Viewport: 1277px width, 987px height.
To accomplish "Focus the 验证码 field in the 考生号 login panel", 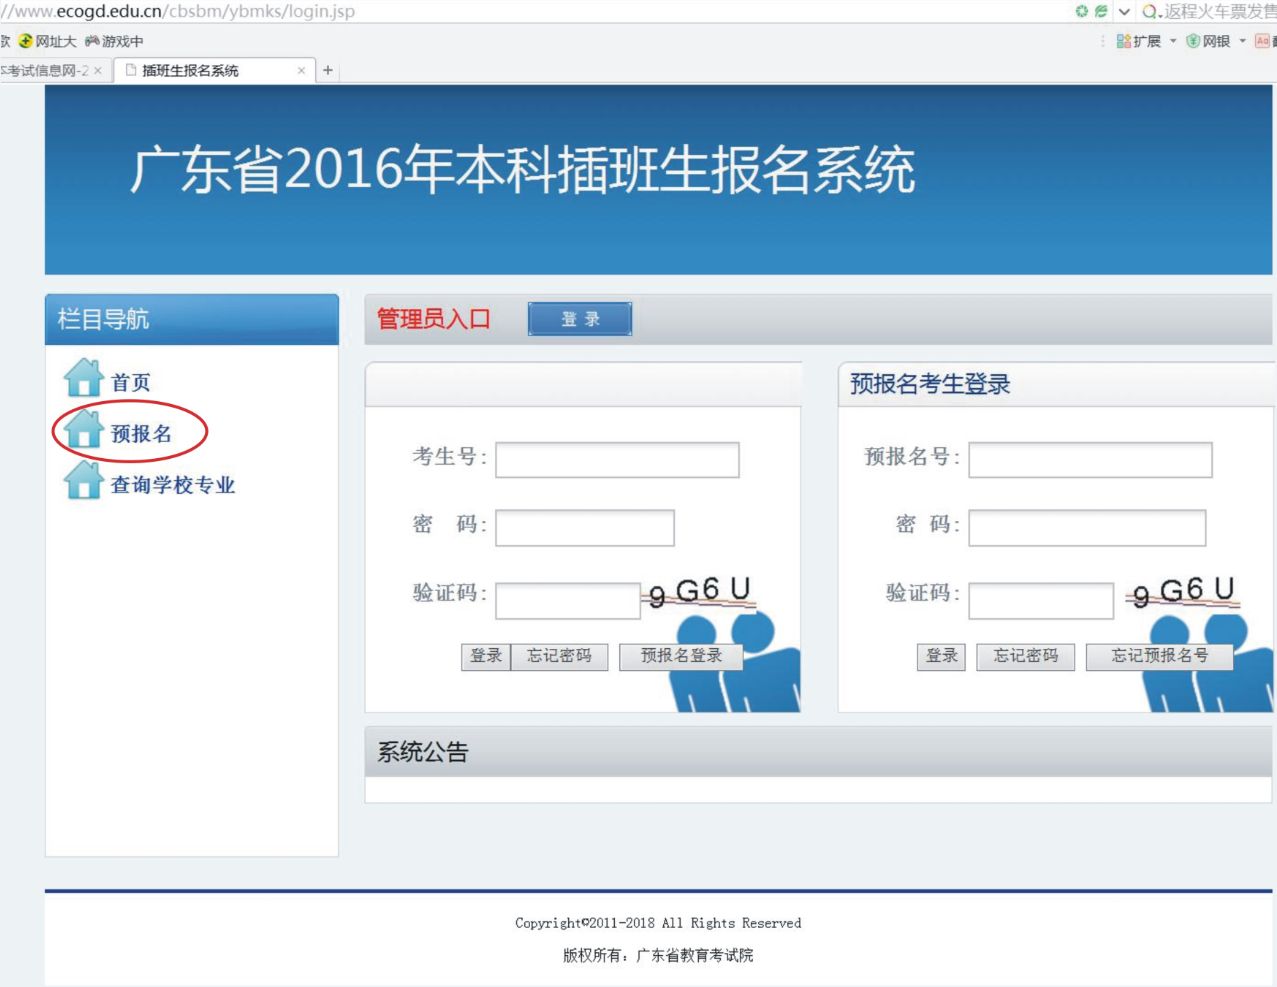I will 568,601.
